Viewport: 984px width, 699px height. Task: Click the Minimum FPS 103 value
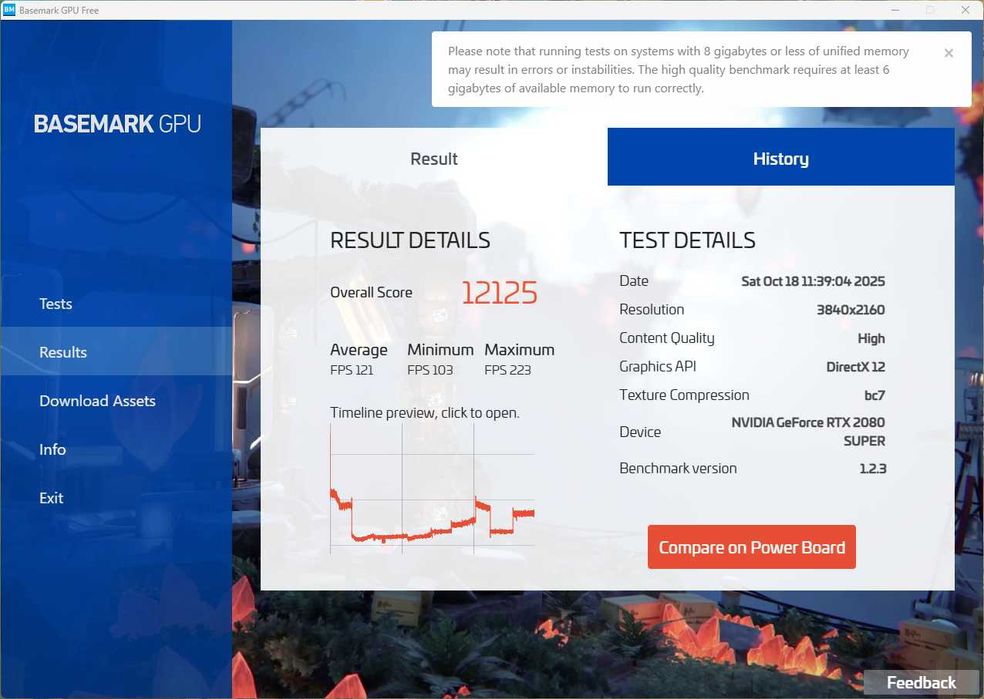click(430, 370)
